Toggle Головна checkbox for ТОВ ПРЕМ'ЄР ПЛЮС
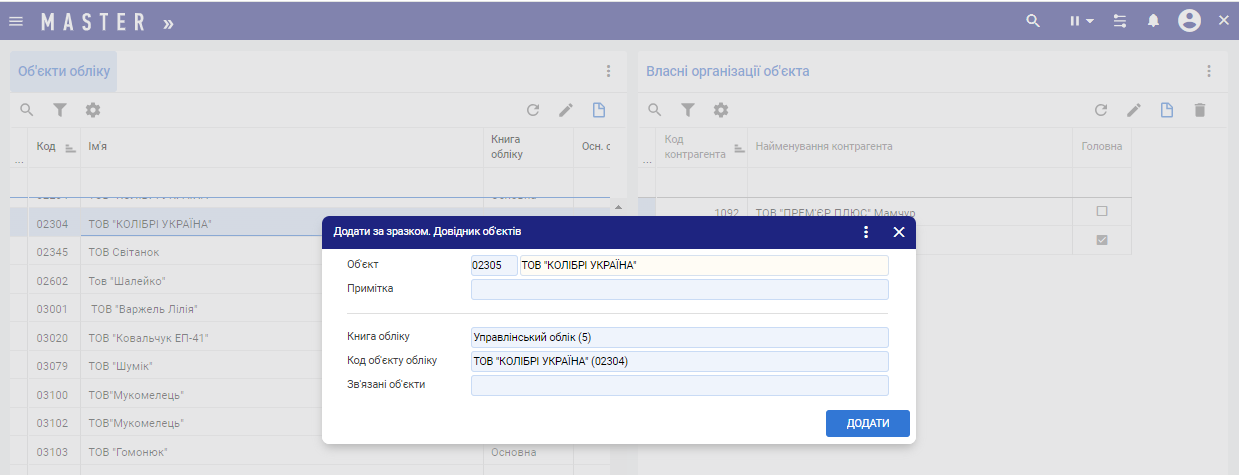 pos(1102,212)
